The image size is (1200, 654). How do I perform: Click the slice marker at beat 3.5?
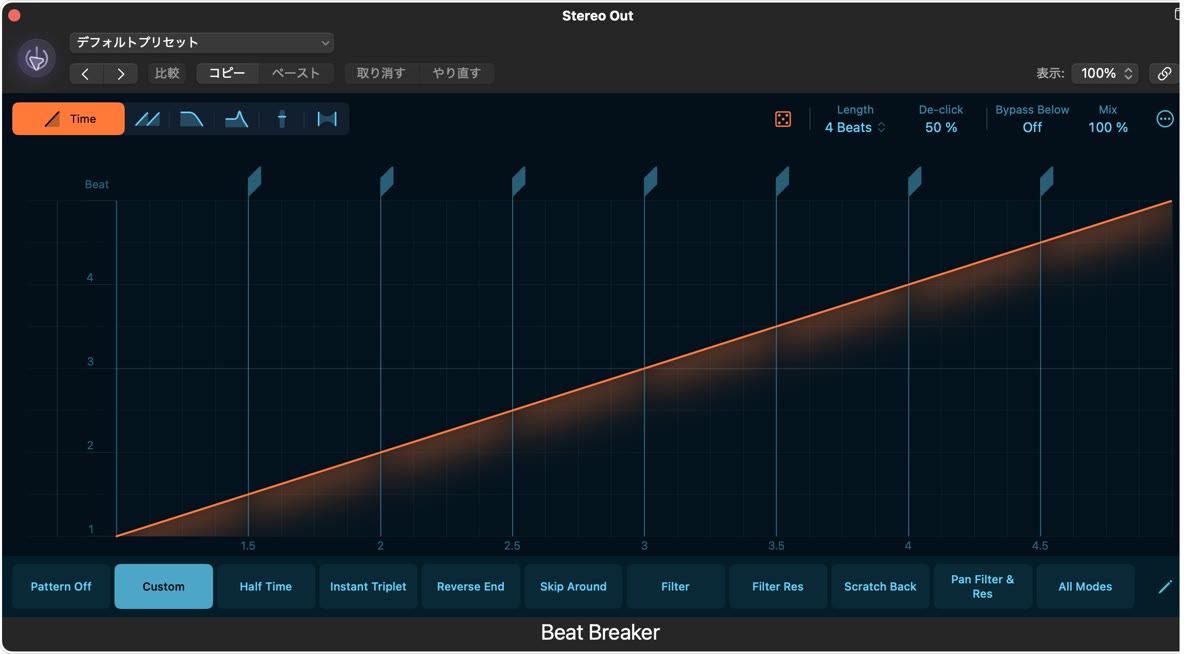click(782, 181)
